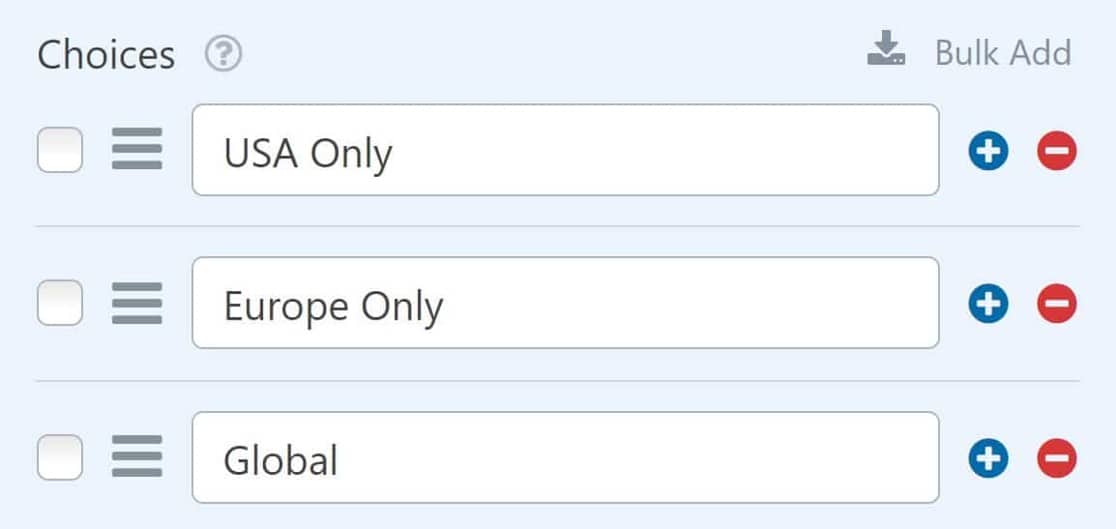Focus the Europe Only text field
1116x529 pixels.
(566, 303)
